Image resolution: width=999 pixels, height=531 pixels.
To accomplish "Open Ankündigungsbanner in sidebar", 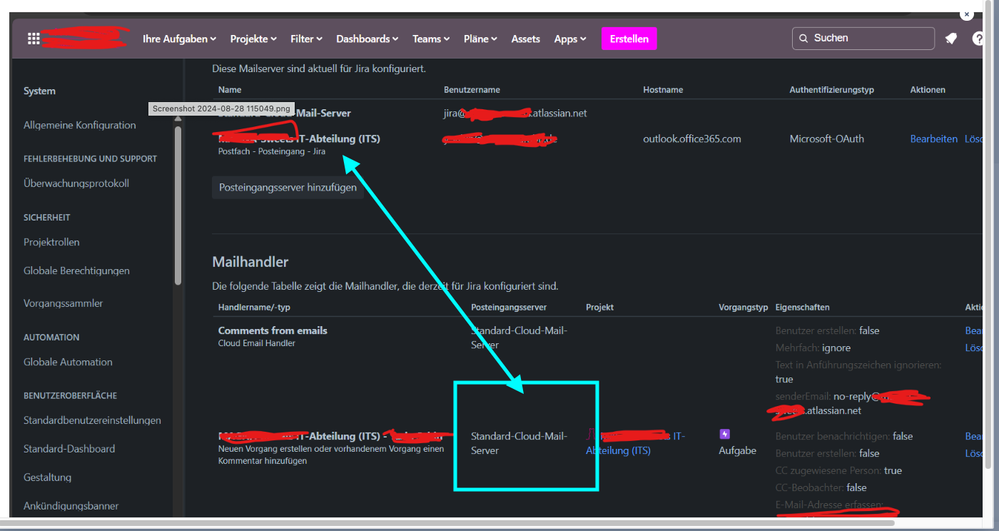I will [71, 506].
